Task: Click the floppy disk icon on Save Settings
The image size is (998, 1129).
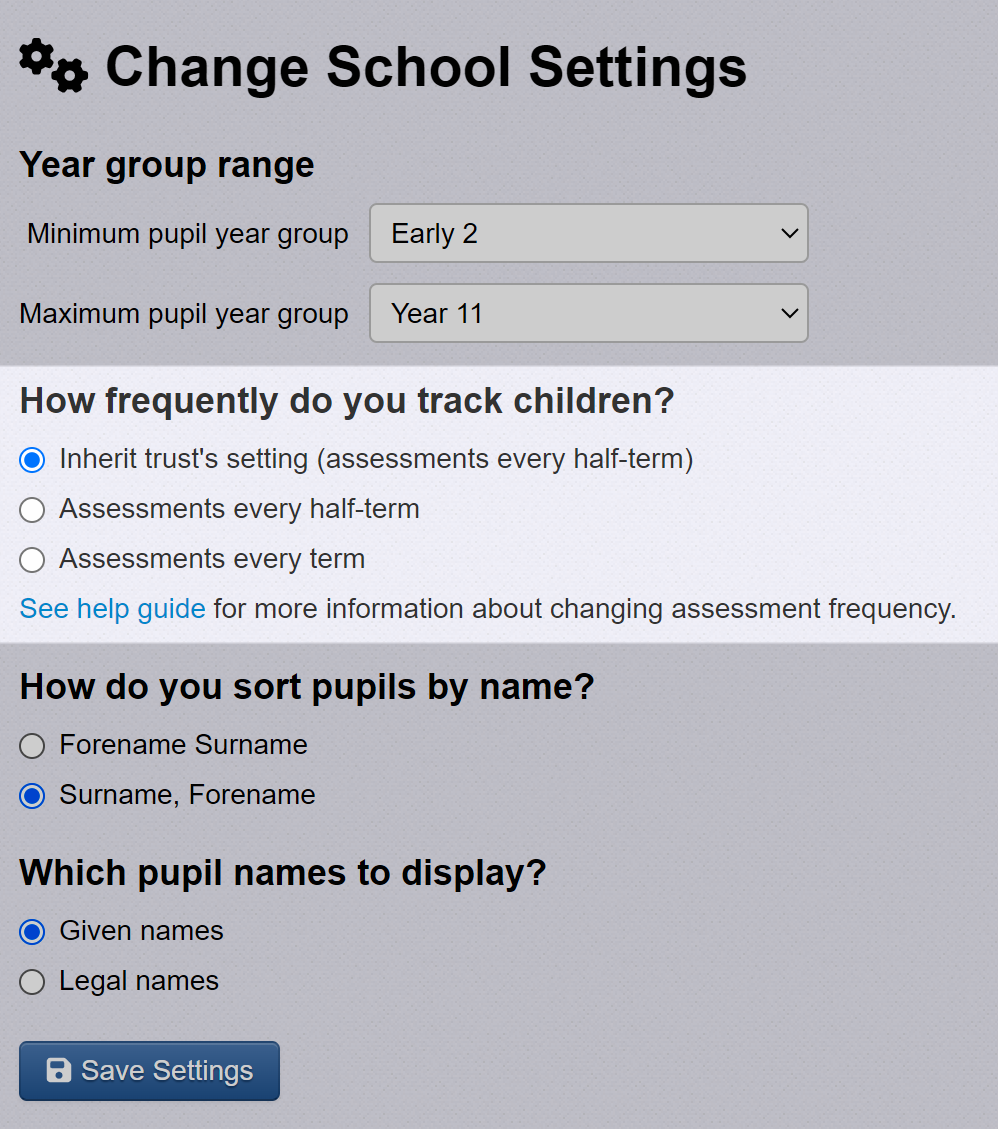Action: point(59,1070)
